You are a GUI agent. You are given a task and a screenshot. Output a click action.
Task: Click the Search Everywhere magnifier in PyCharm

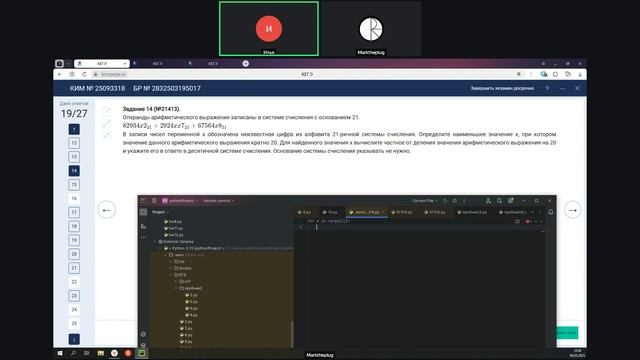(500, 201)
